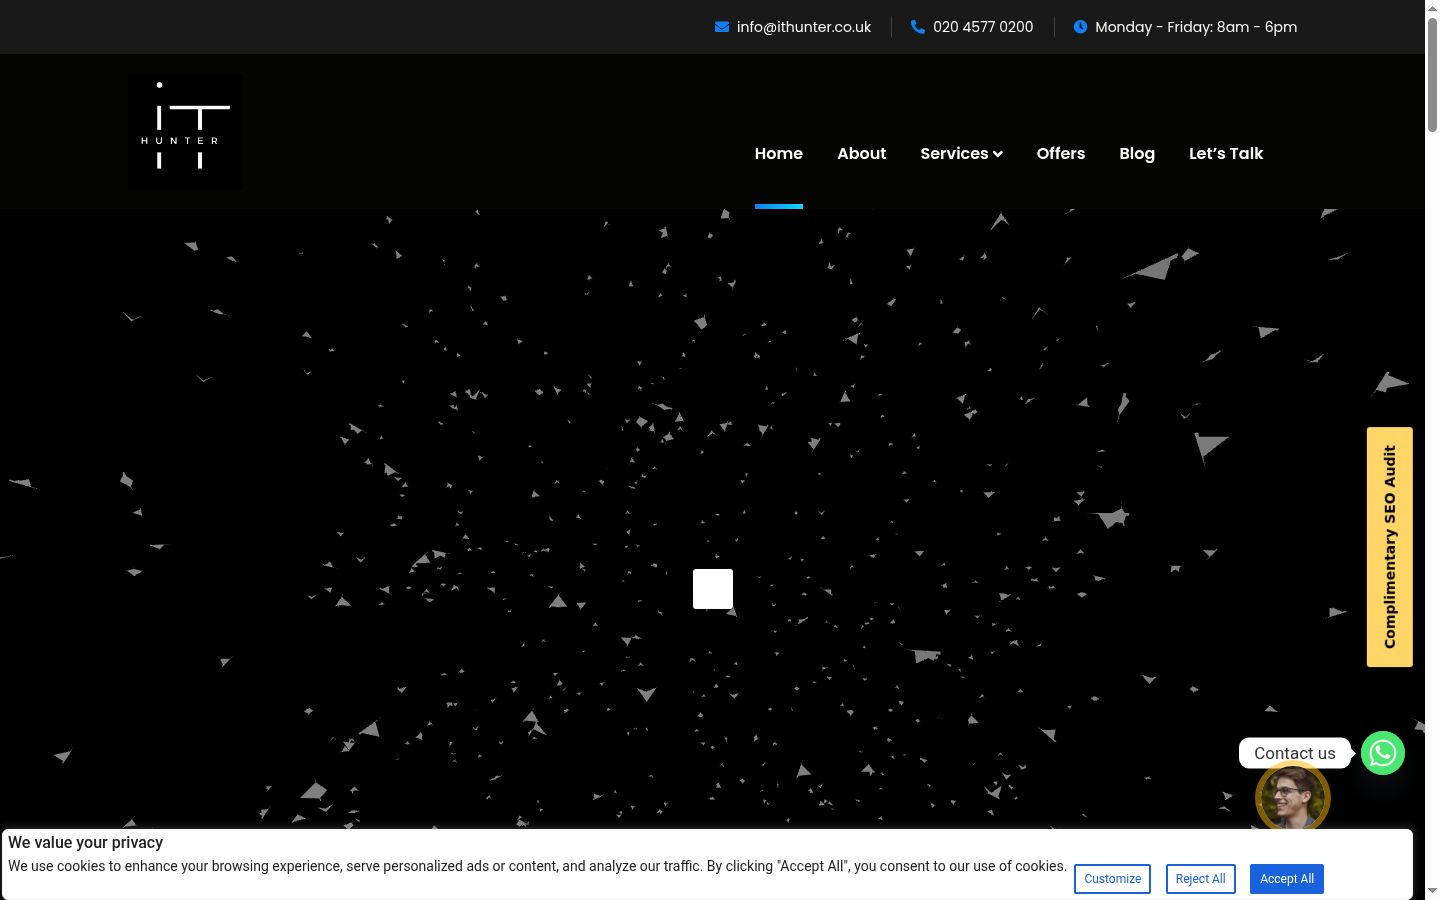The image size is (1440, 900).
Task: Click 'We value your privacy' heading
Action: [85, 843]
